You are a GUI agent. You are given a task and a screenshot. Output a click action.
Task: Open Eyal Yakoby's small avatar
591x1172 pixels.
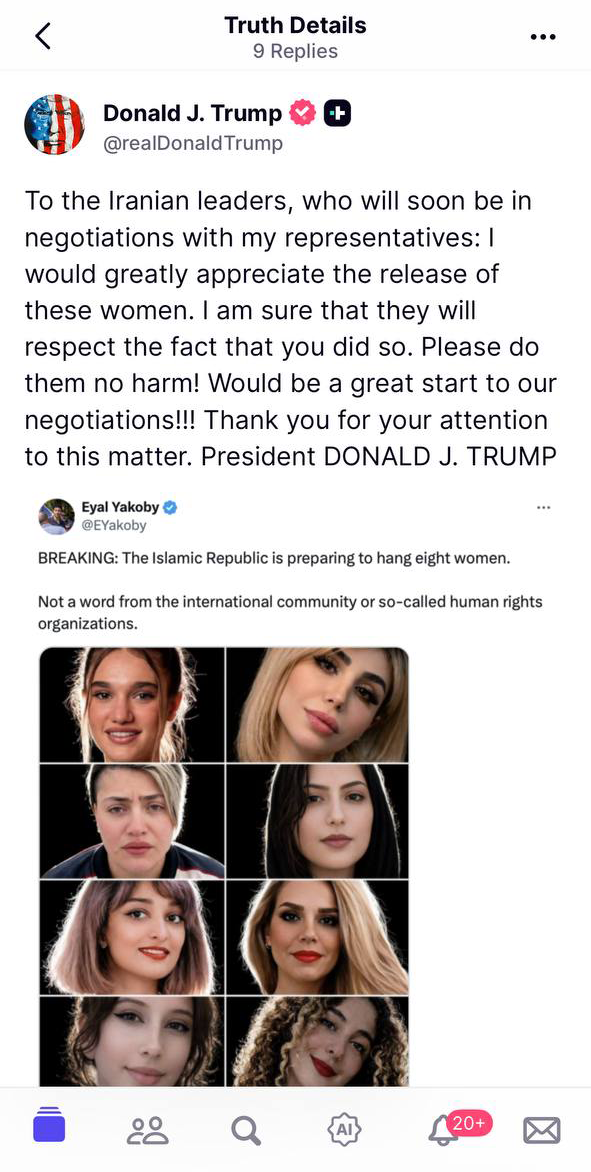click(57, 516)
